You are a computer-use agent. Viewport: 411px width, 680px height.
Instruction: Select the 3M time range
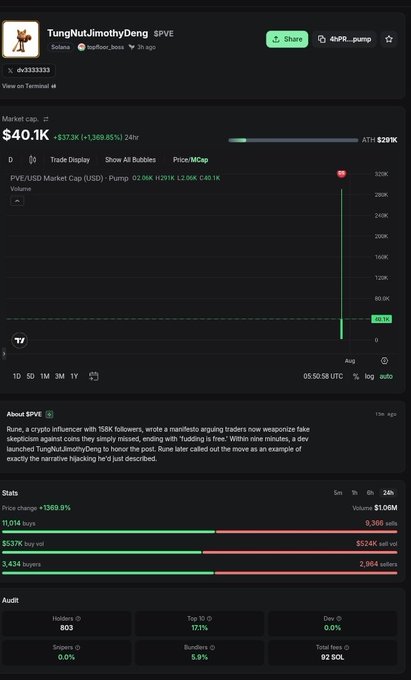(59, 376)
